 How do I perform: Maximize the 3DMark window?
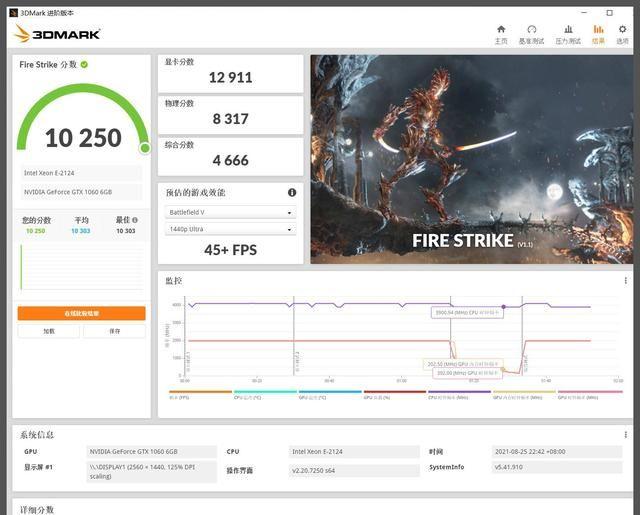click(x=609, y=13)
